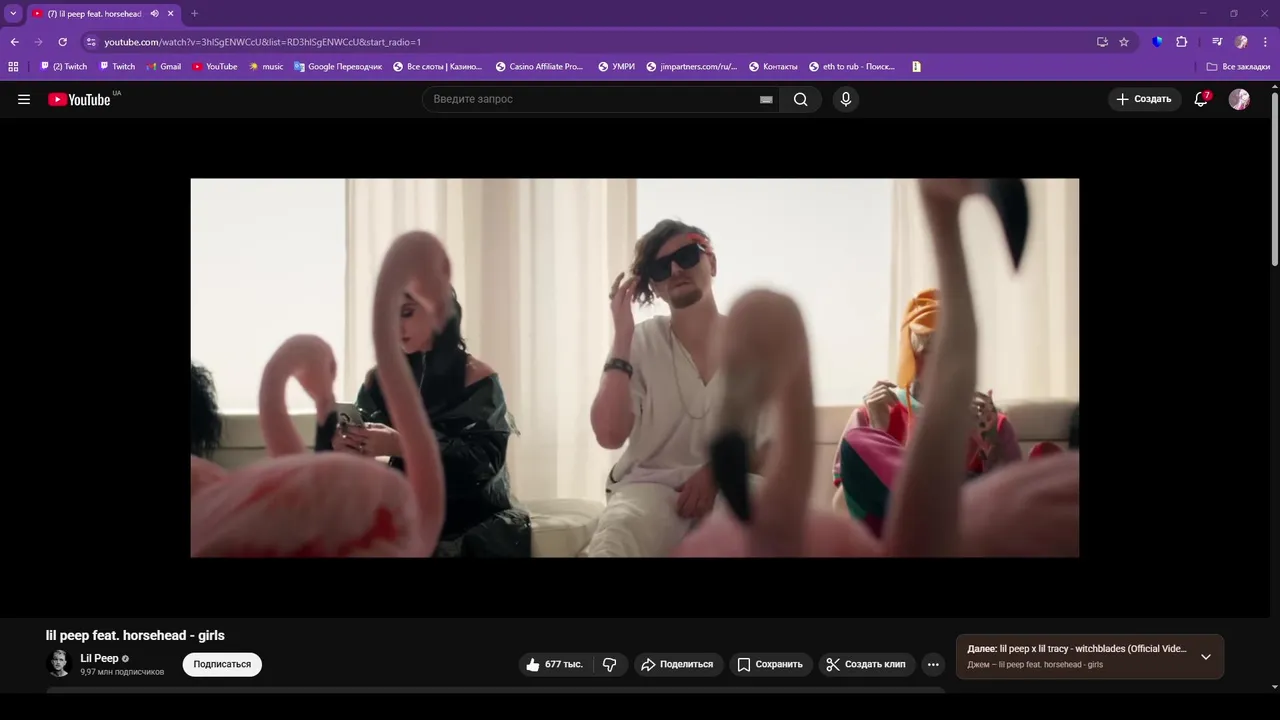Open on-screen keyboard icon in search box
Image resolution: width=1280 pixels, height=720 pixels.
766,100
